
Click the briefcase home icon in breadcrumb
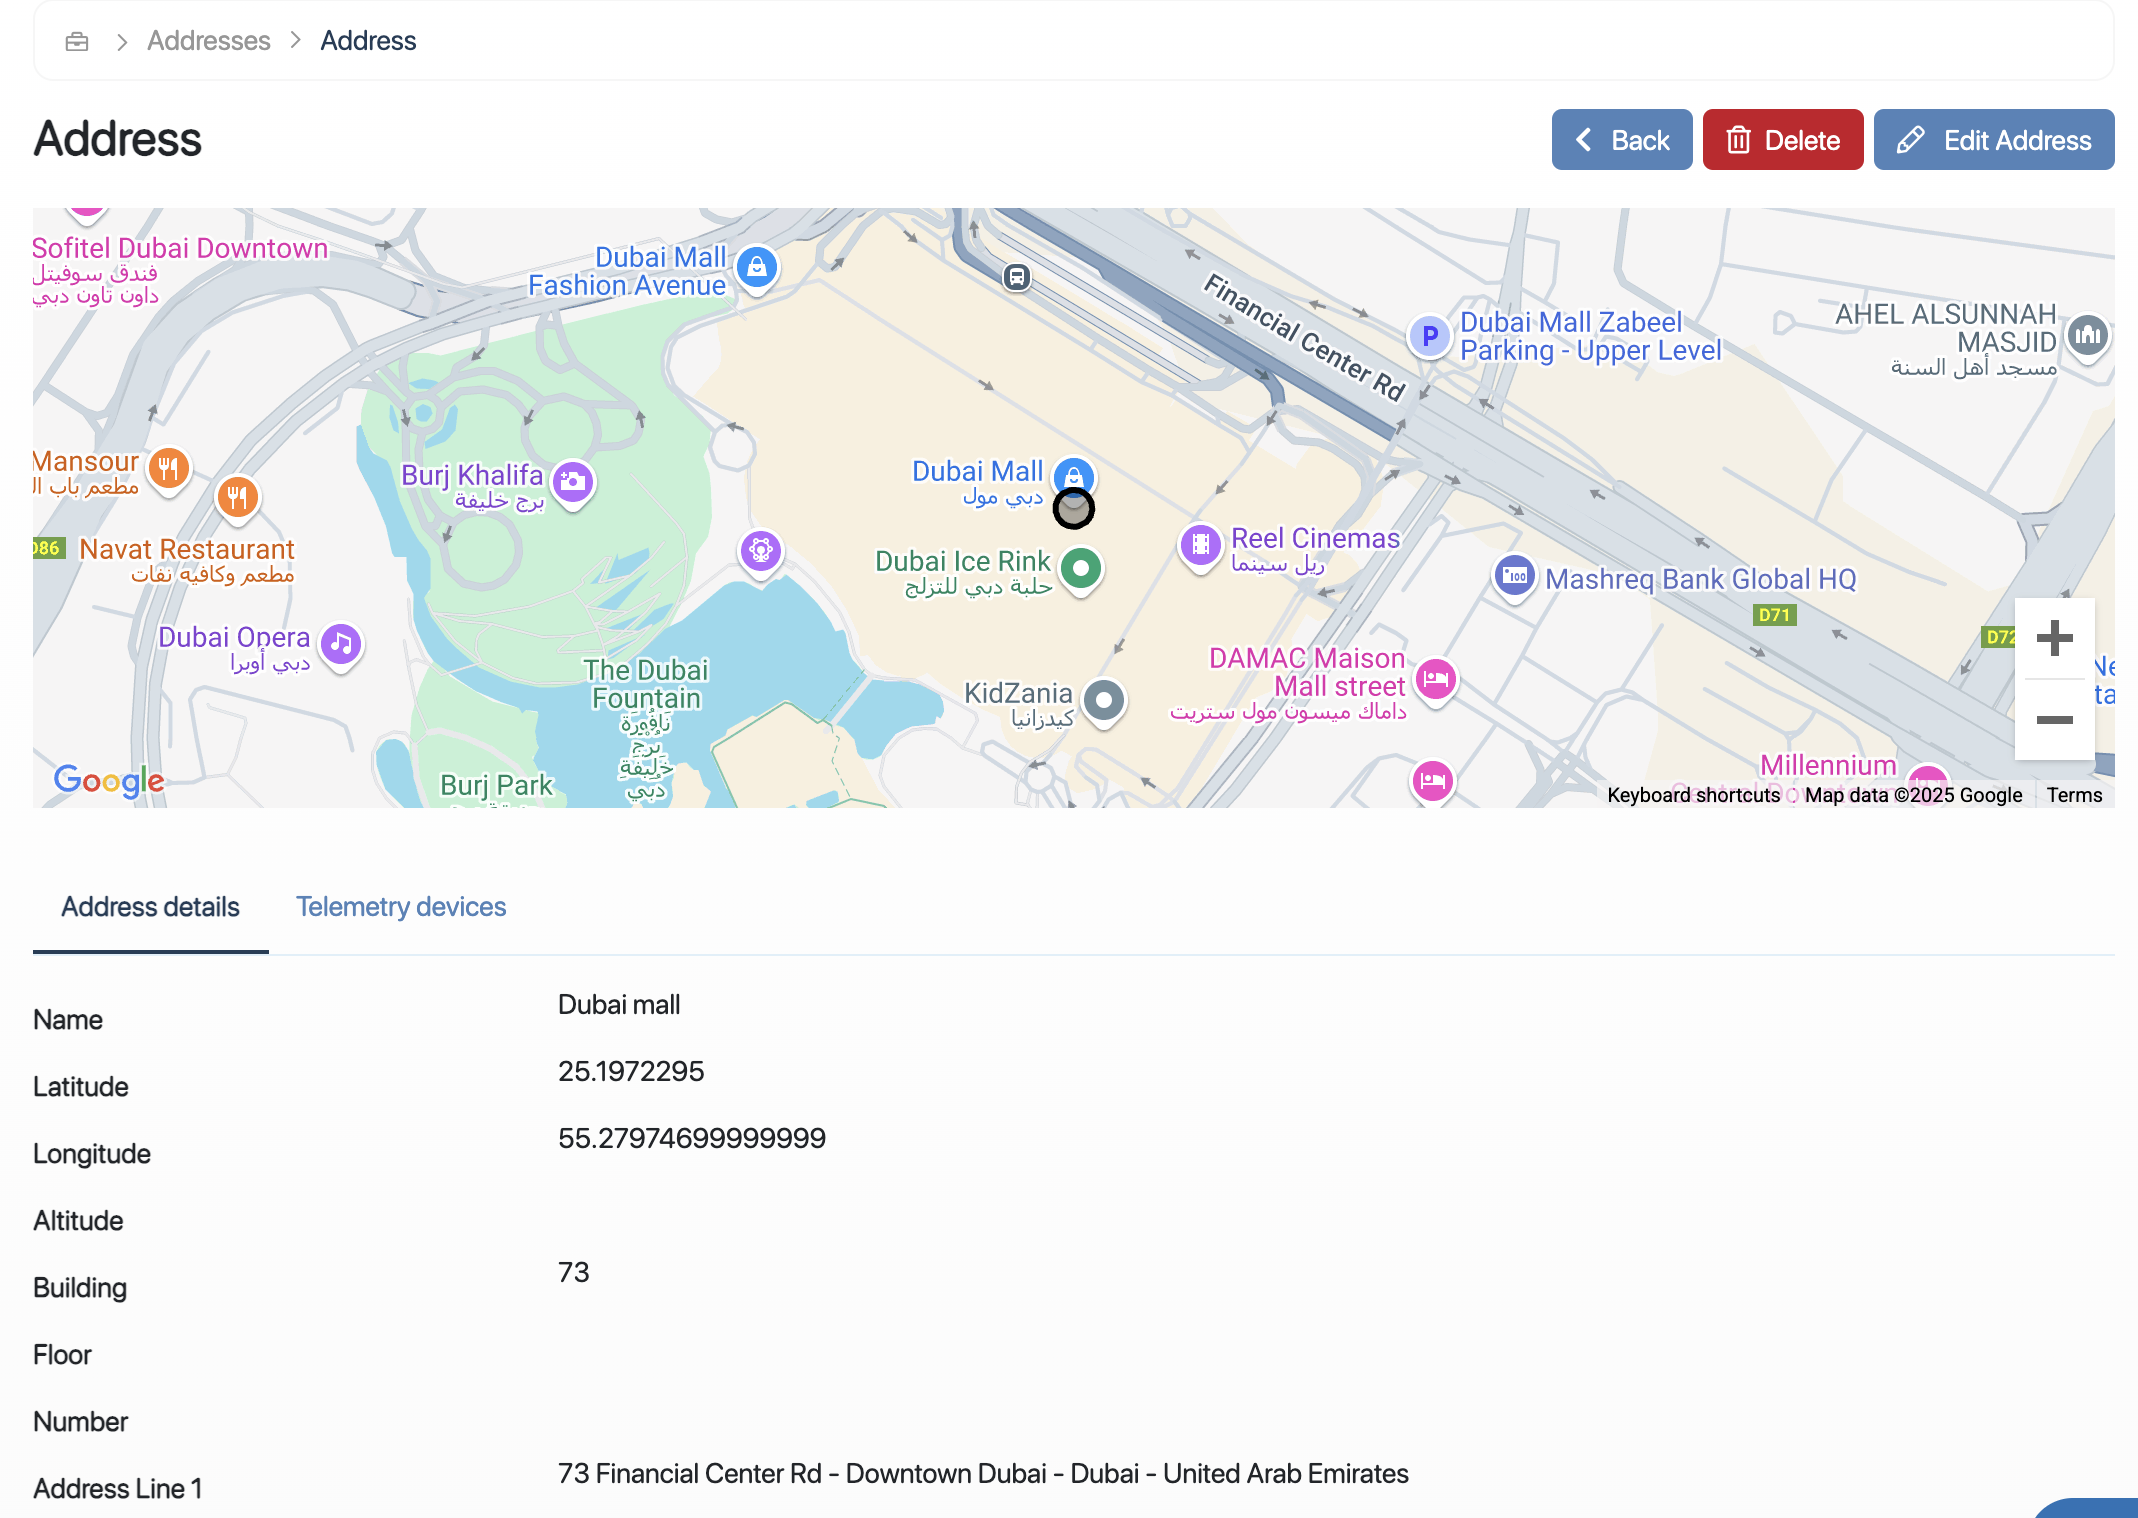[x=77, y=41]
